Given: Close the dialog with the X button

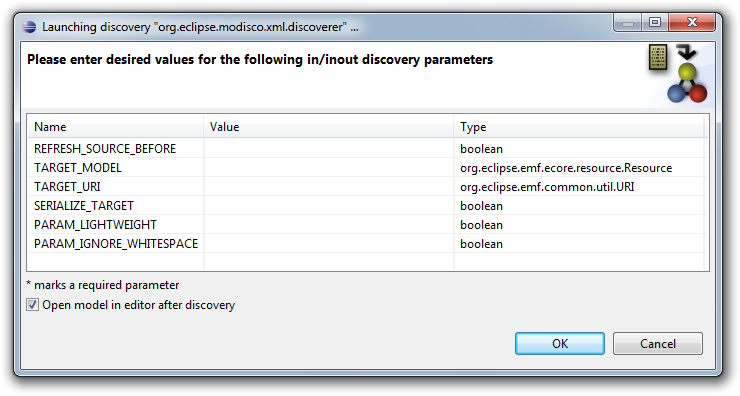Looking at the screenshot, I should [692, 22].
